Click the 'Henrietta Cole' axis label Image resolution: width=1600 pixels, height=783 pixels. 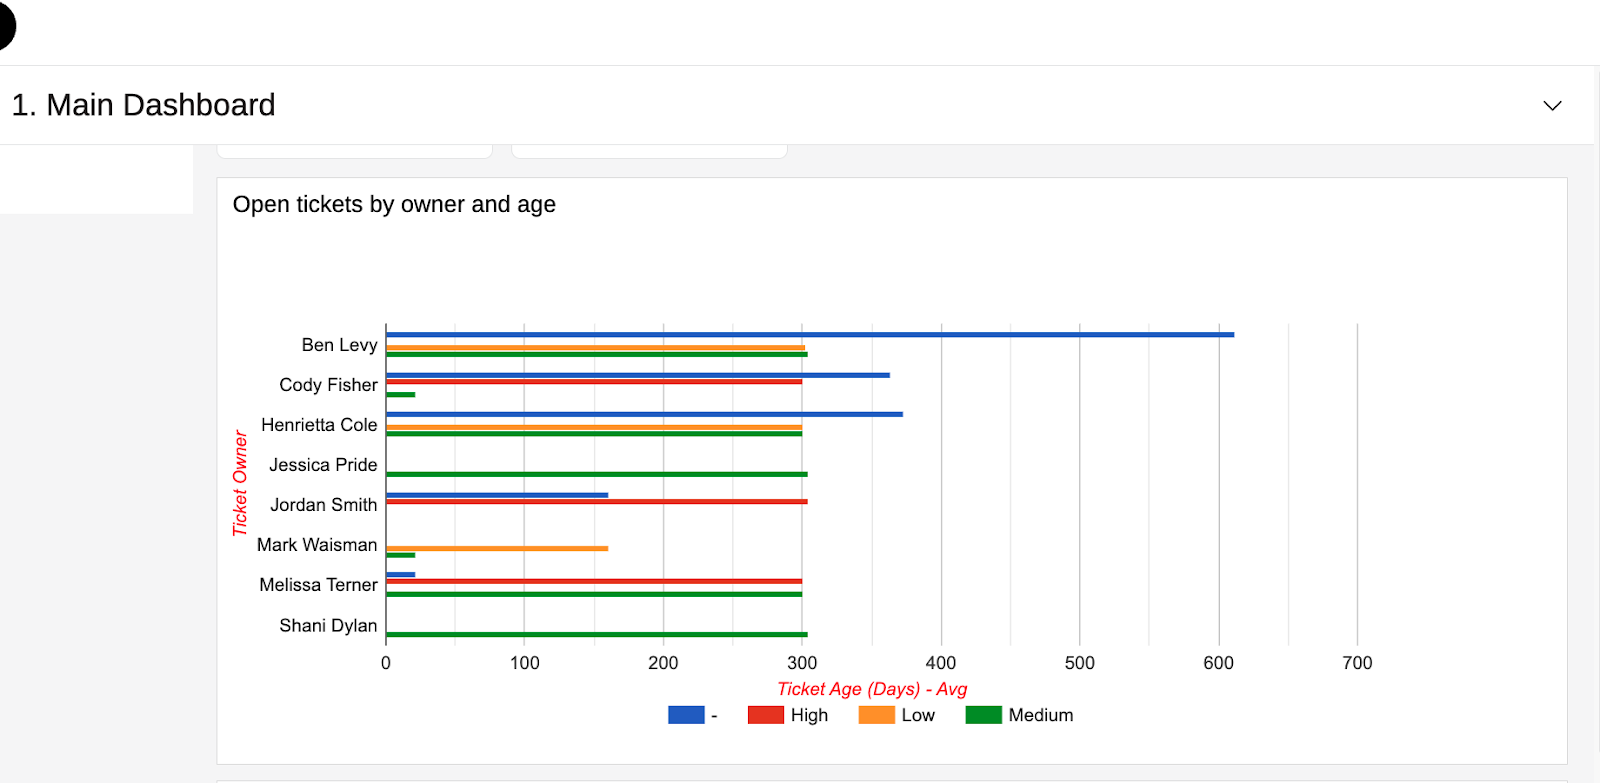(x=319, y=425)
